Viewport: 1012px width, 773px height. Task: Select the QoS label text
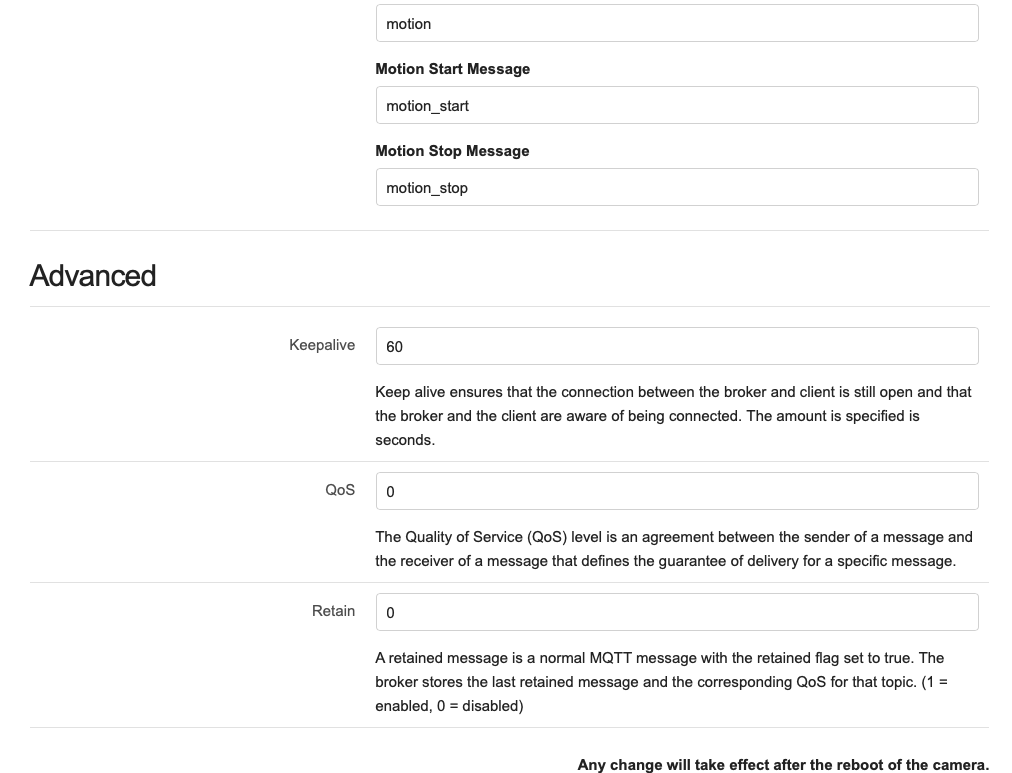[340, 490]
